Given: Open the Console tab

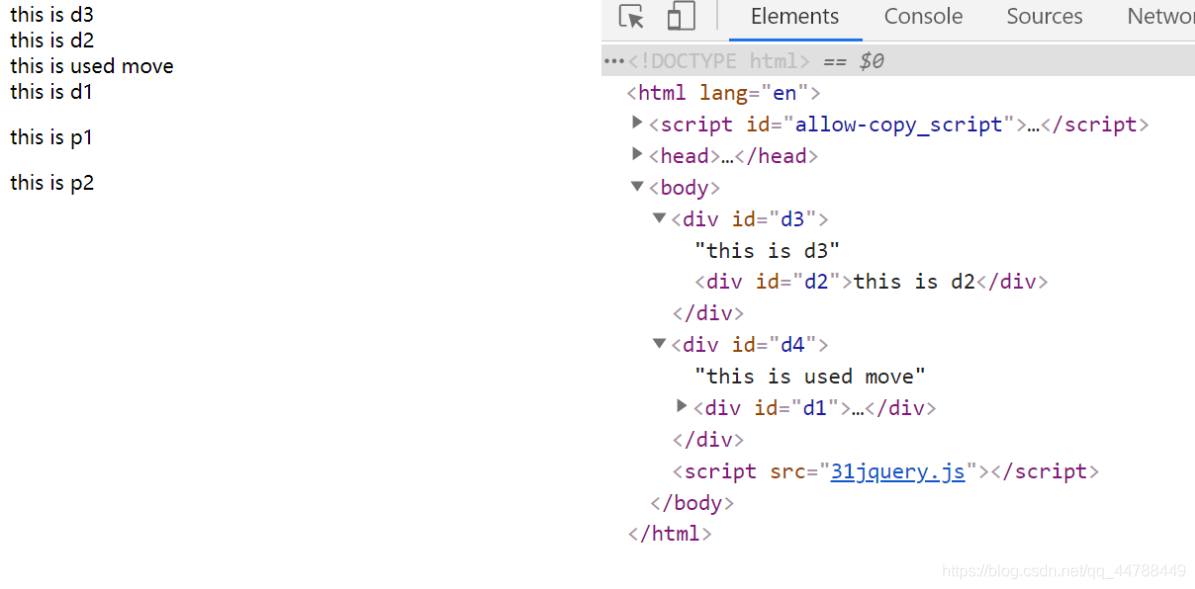Looking at the screenshot, I should [x=923, y=17].
